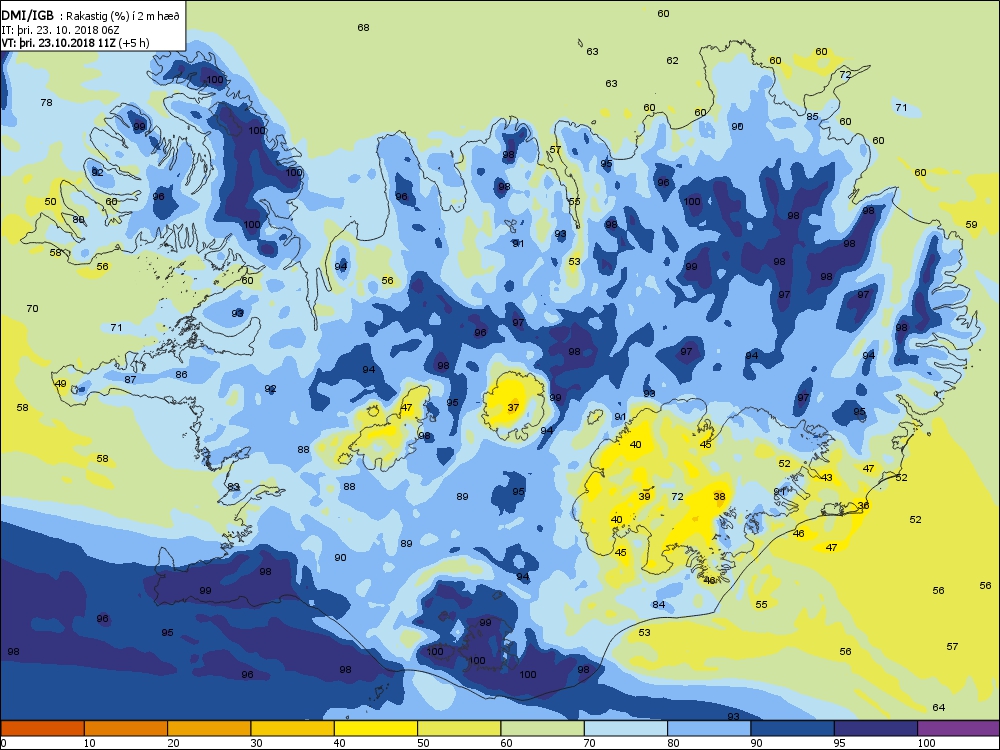Pick the pale green 60–70 legend swatch

point(543,728)
